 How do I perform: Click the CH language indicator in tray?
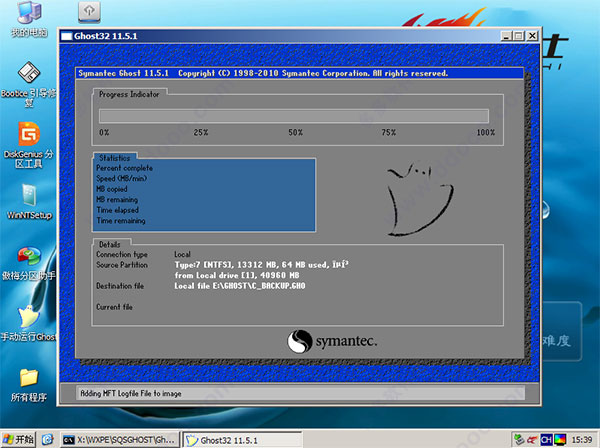pyautogui.click(x=546, y=440)
